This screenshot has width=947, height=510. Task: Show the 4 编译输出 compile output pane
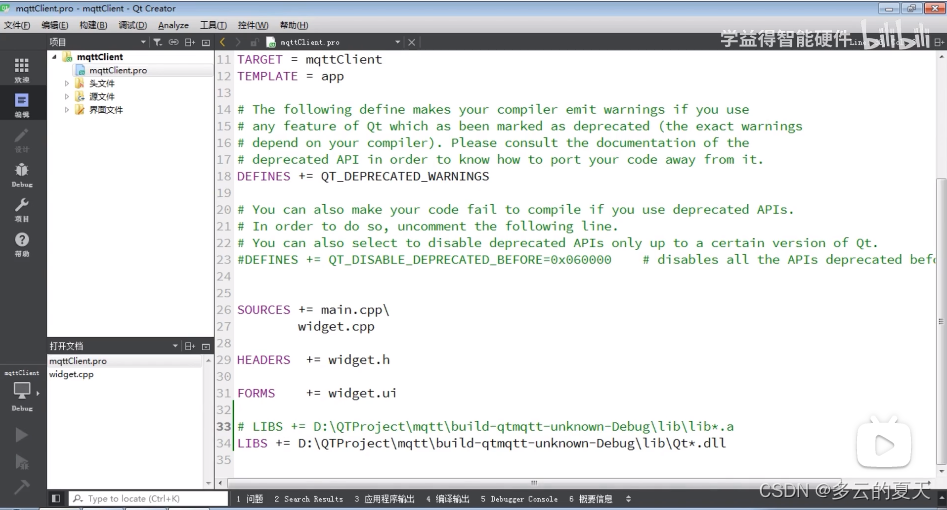tap(448, 499)
